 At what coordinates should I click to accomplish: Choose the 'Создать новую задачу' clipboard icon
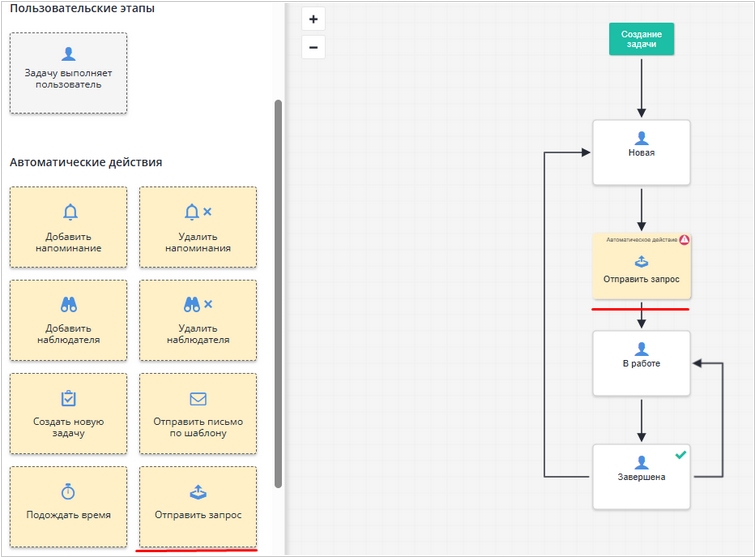tap(69, 398)
